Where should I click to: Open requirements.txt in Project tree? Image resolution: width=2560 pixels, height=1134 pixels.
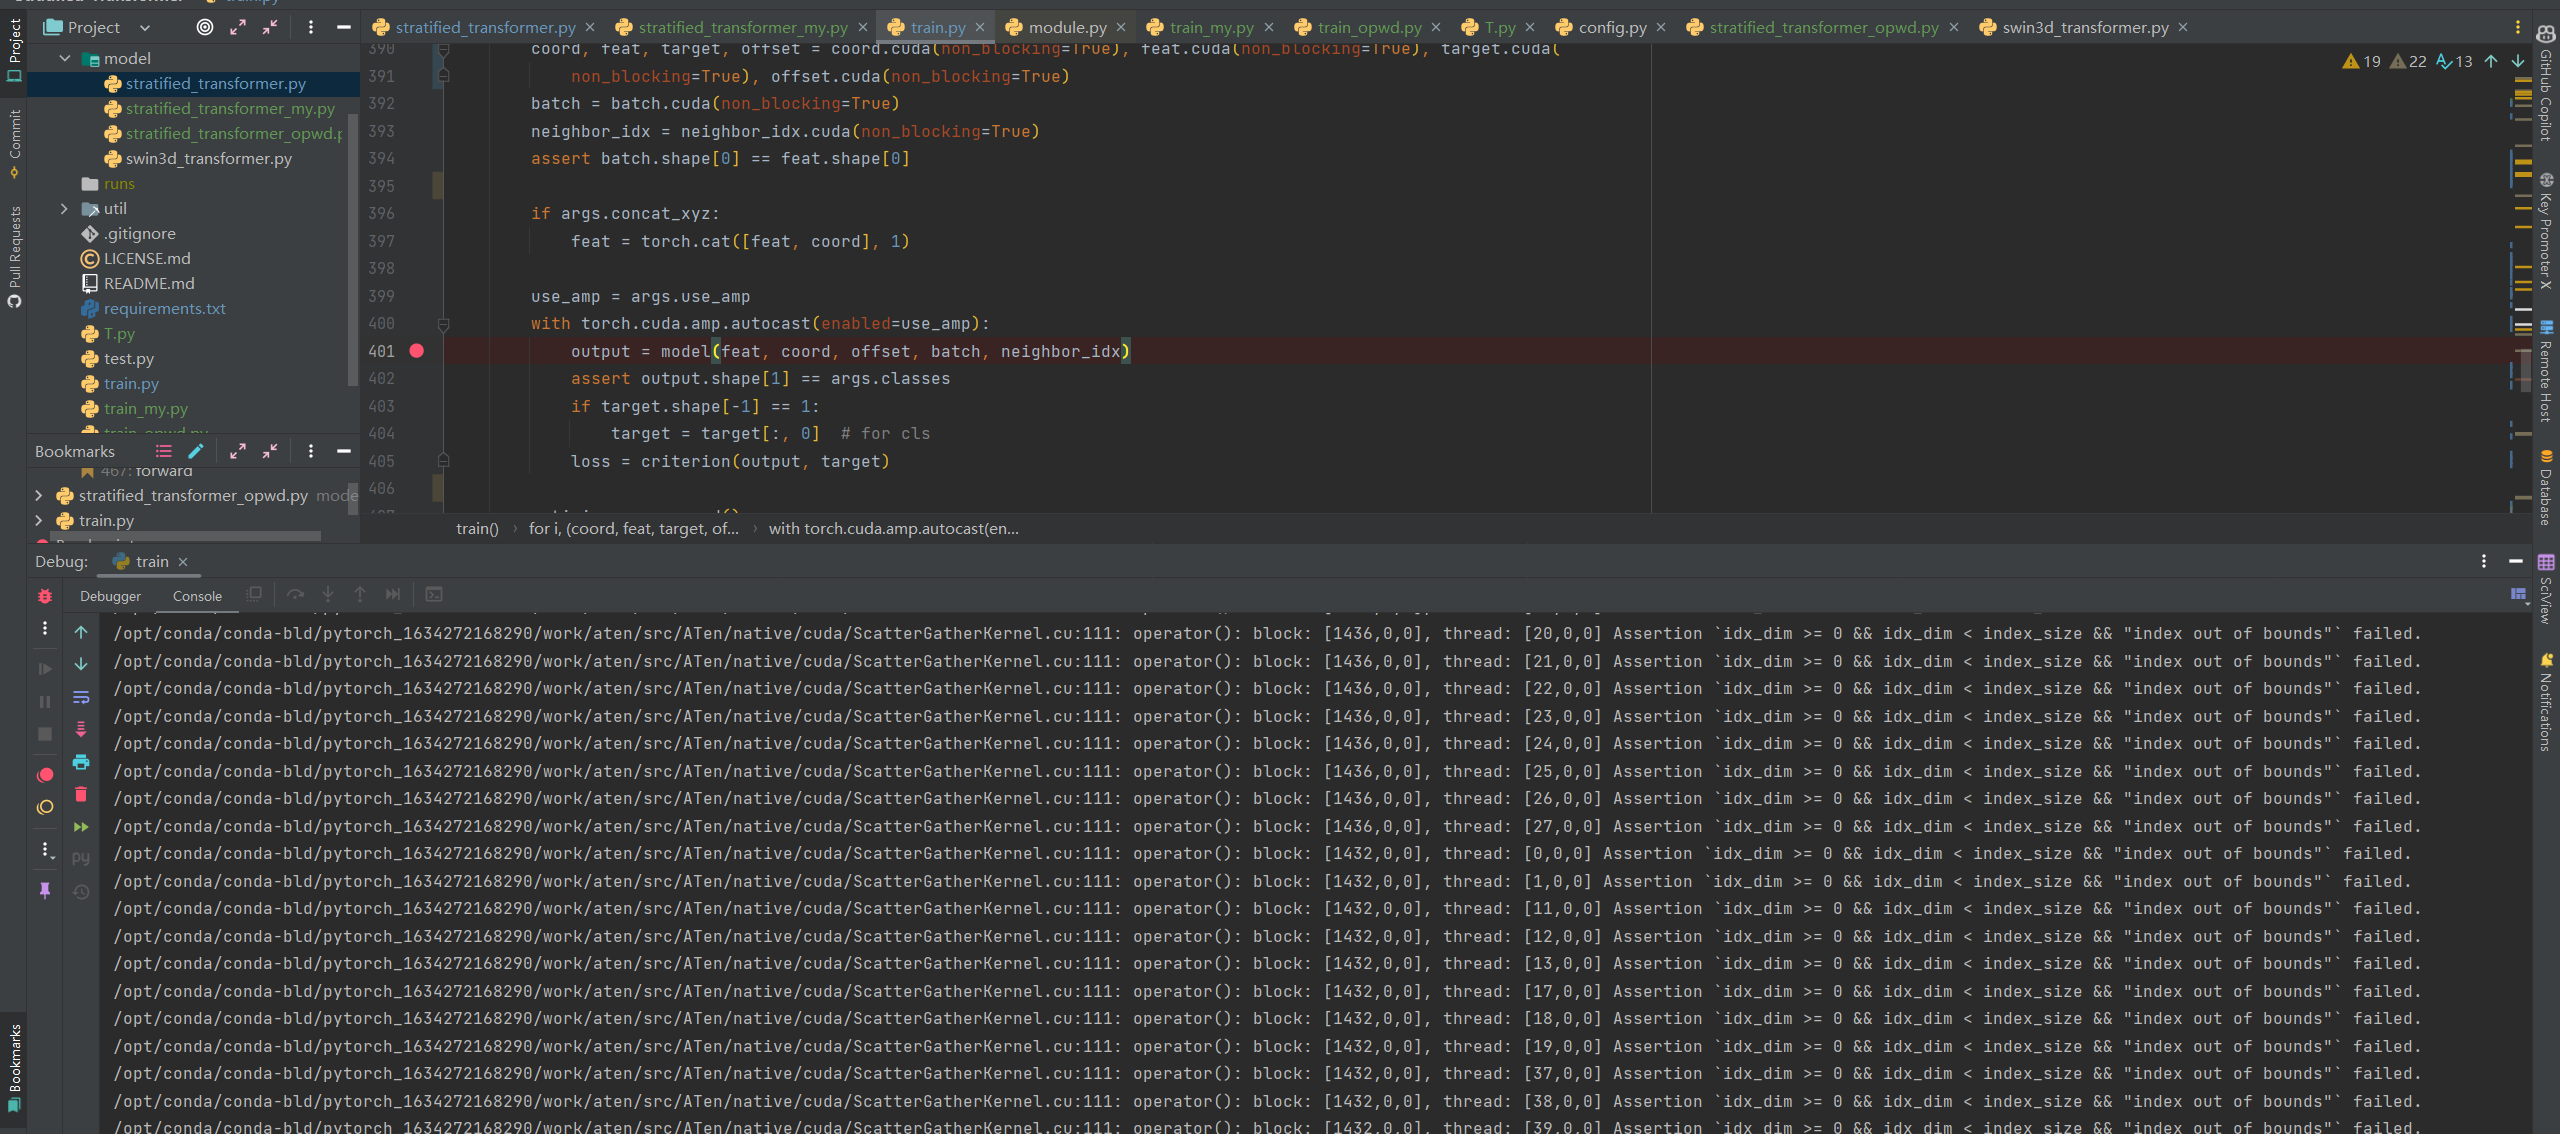tap(164, 309)
